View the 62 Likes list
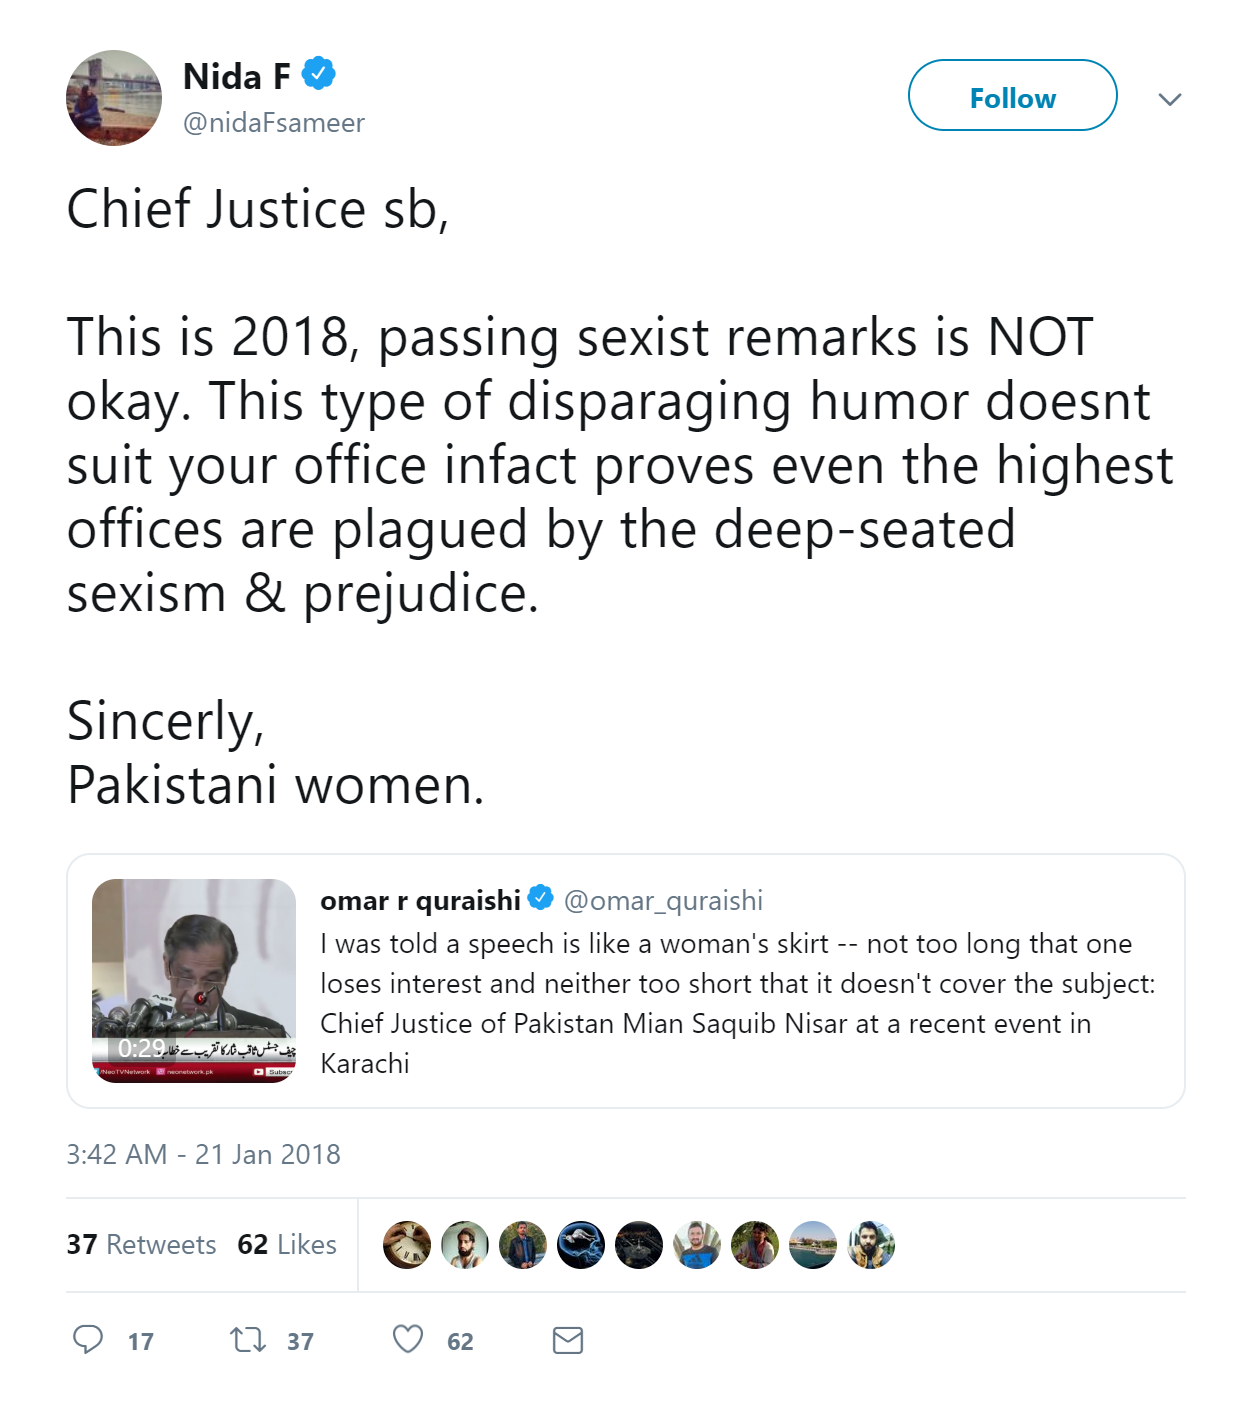The width and height of the screenshot is (1250, 1405). pyautogui.click(x=287, y=1245)
